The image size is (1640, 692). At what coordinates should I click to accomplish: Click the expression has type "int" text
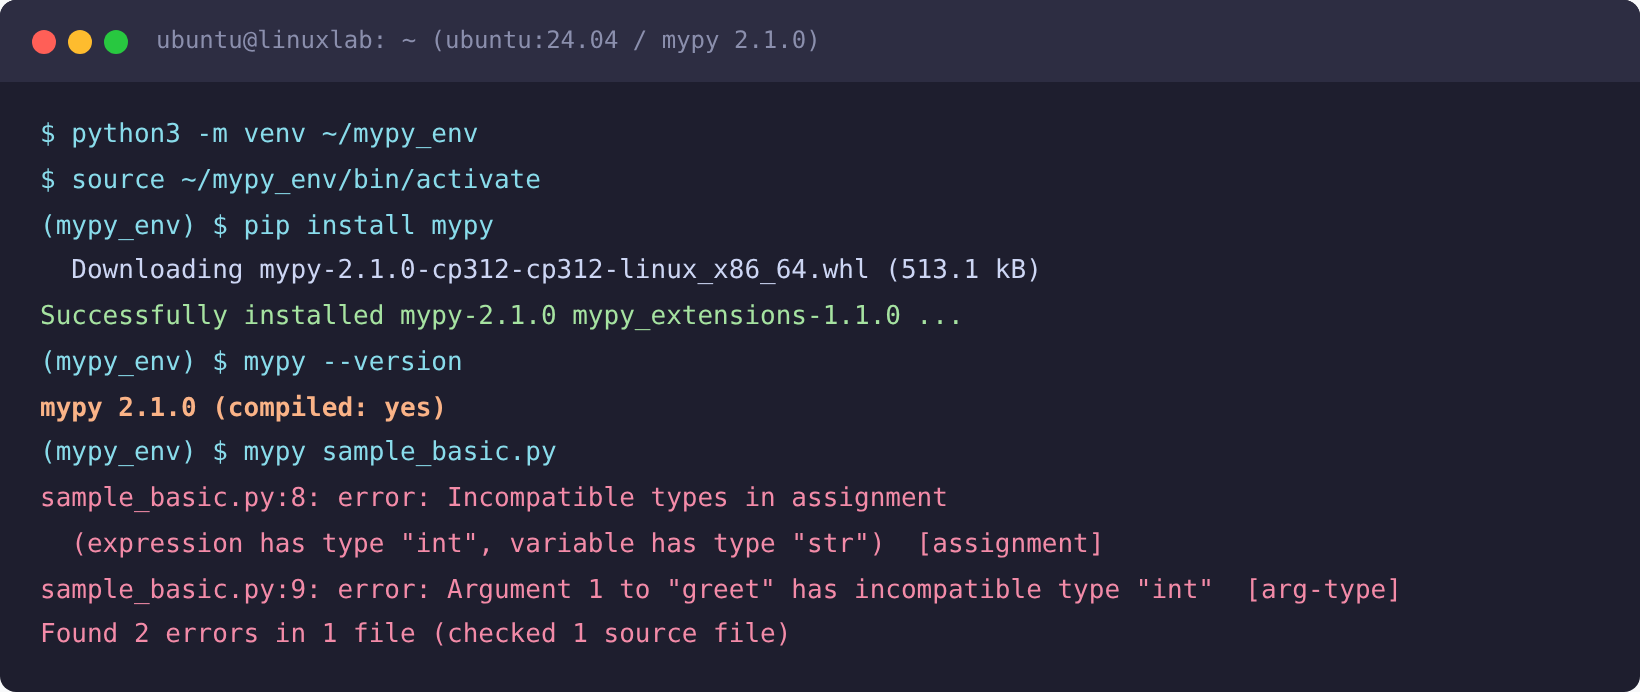(283, 544)
